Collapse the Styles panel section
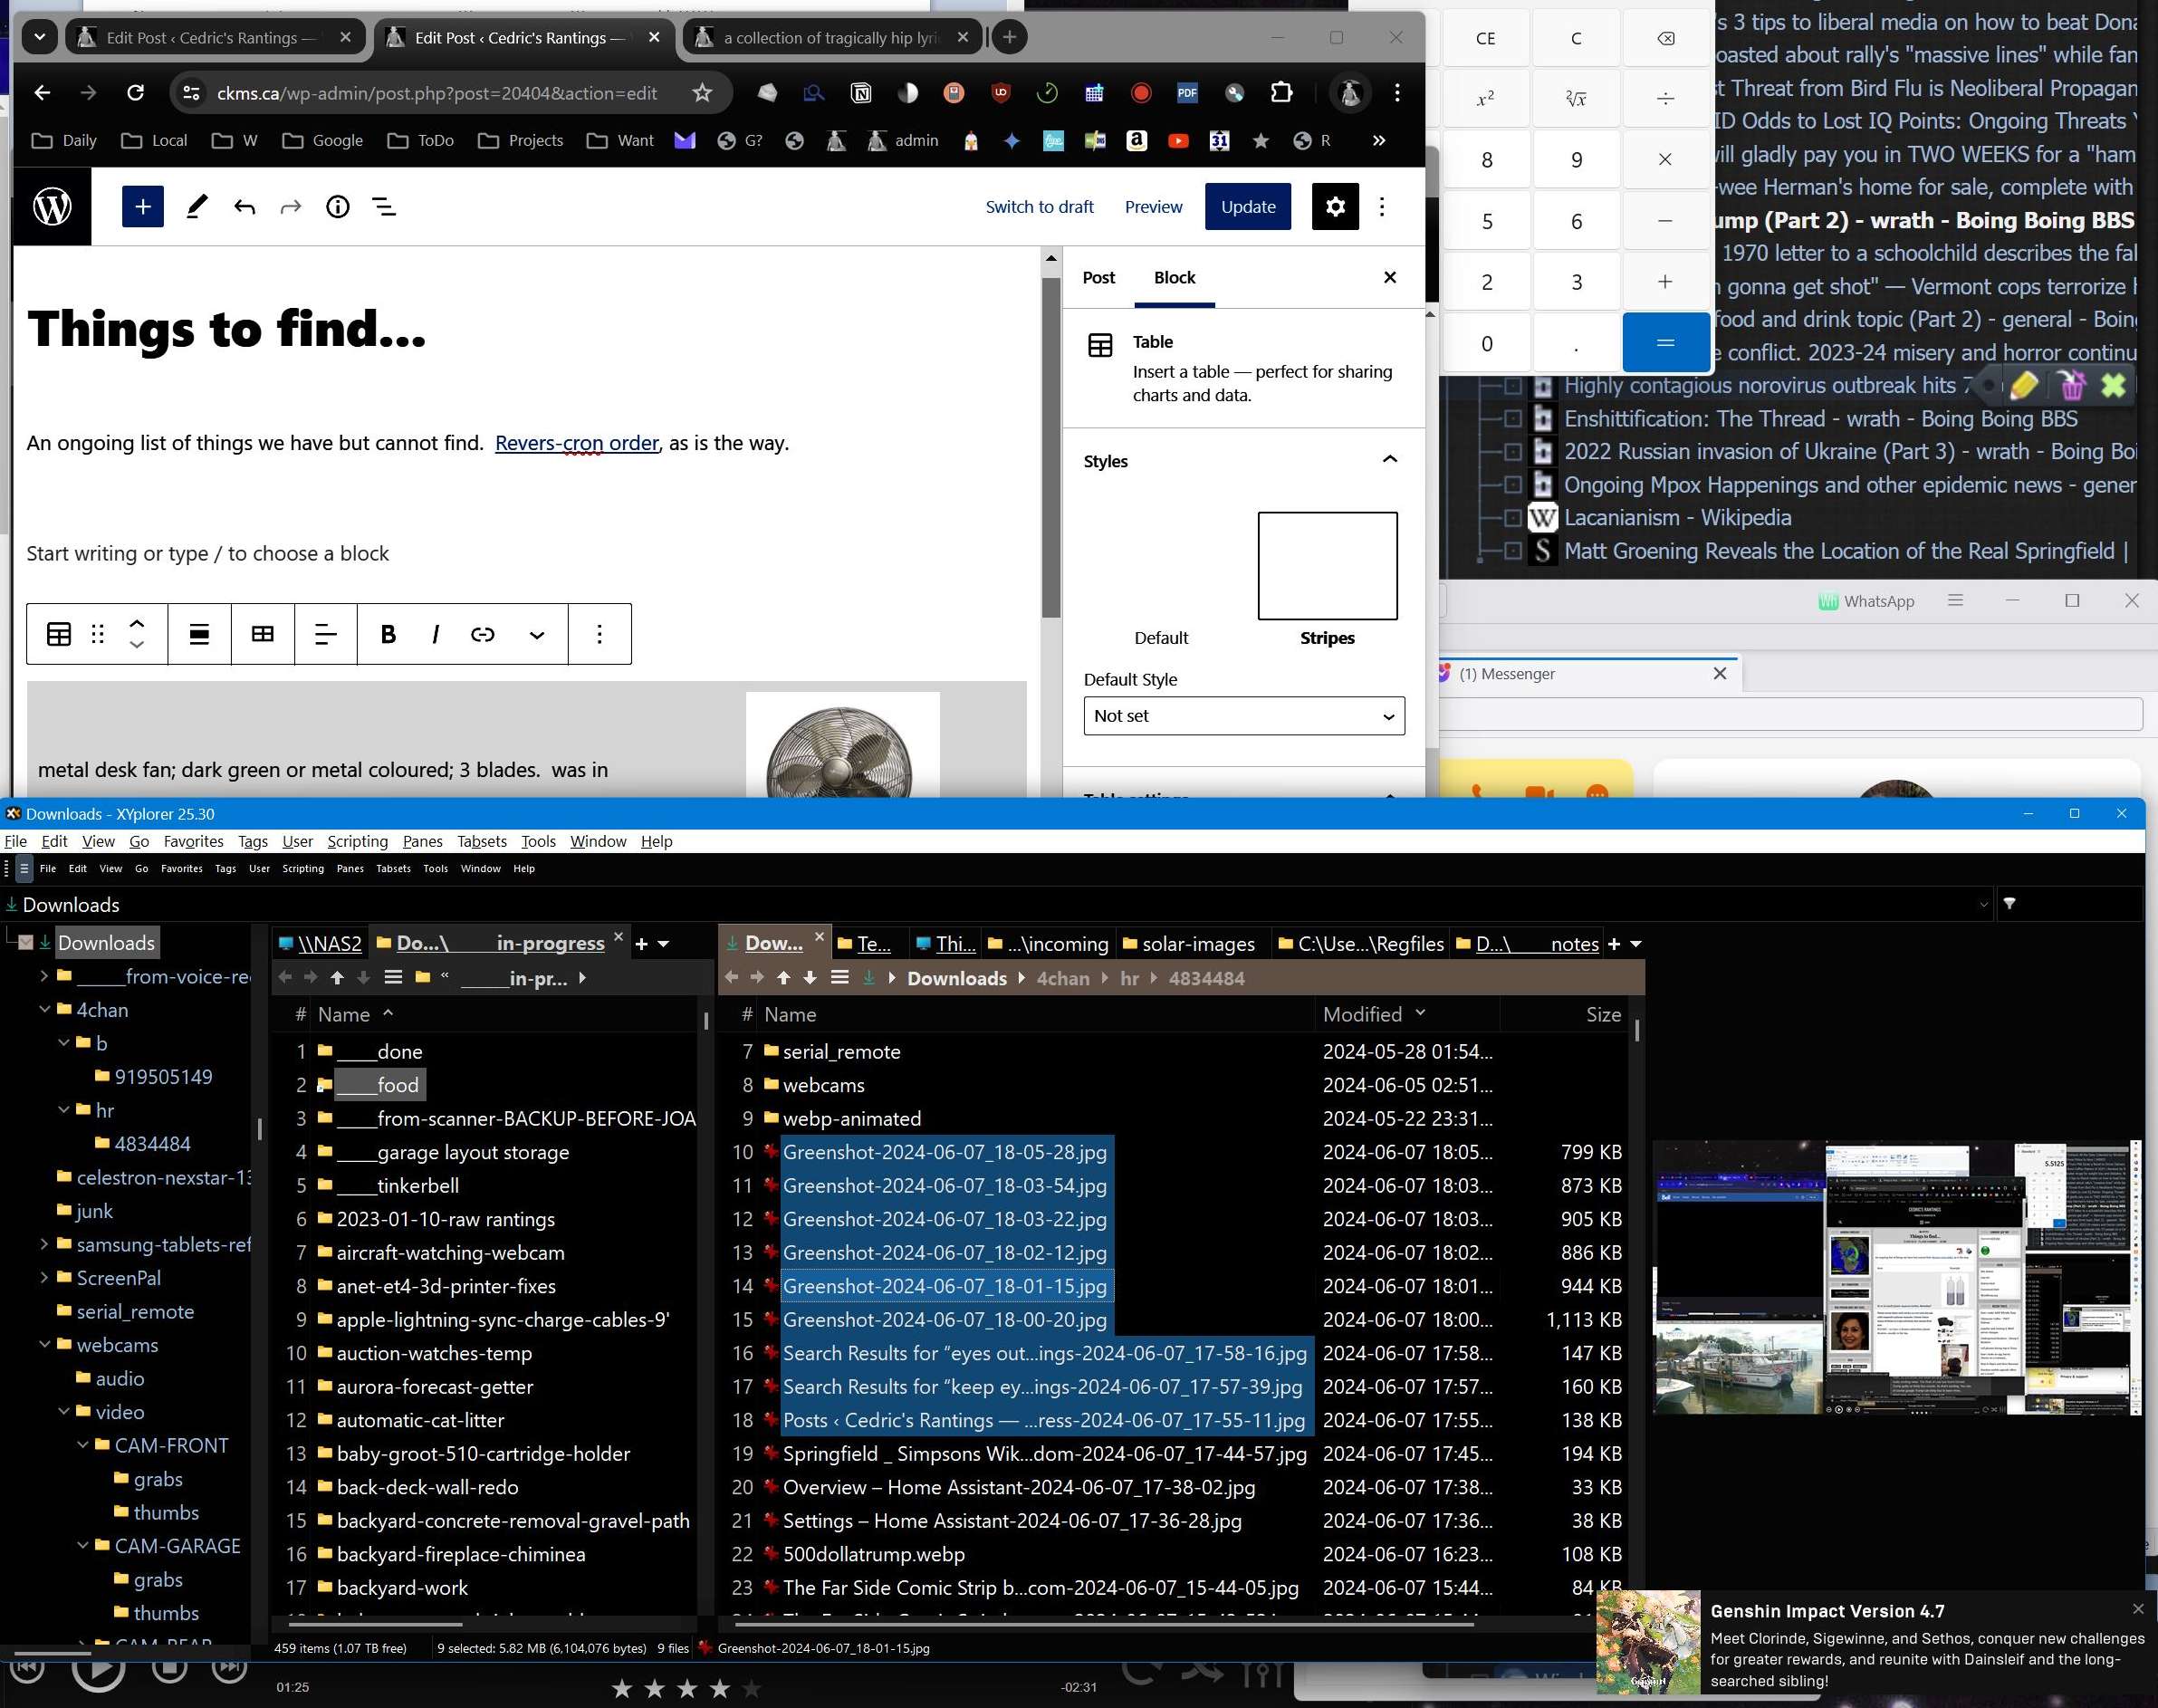The width and height of the screenshot is (2158, 1708). point(1389,460)
